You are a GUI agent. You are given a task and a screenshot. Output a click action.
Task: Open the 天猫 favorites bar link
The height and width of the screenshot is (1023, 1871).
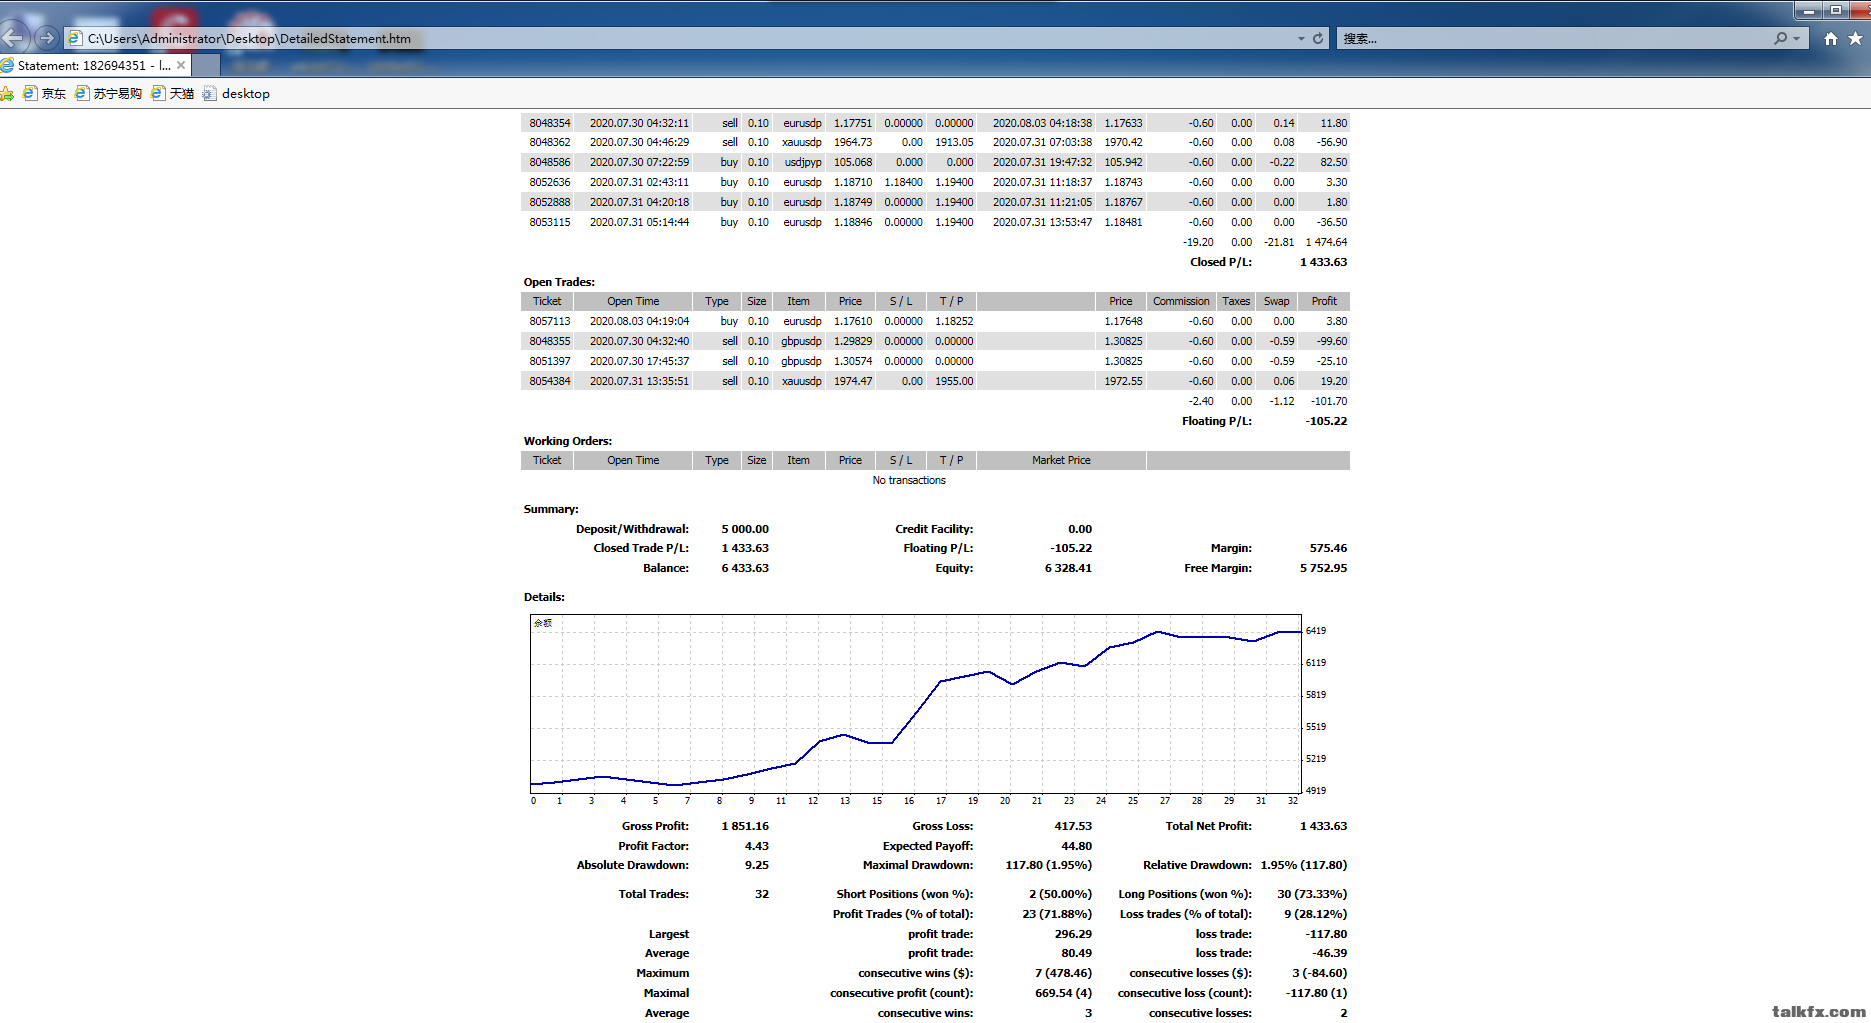(x=173, y=93)
